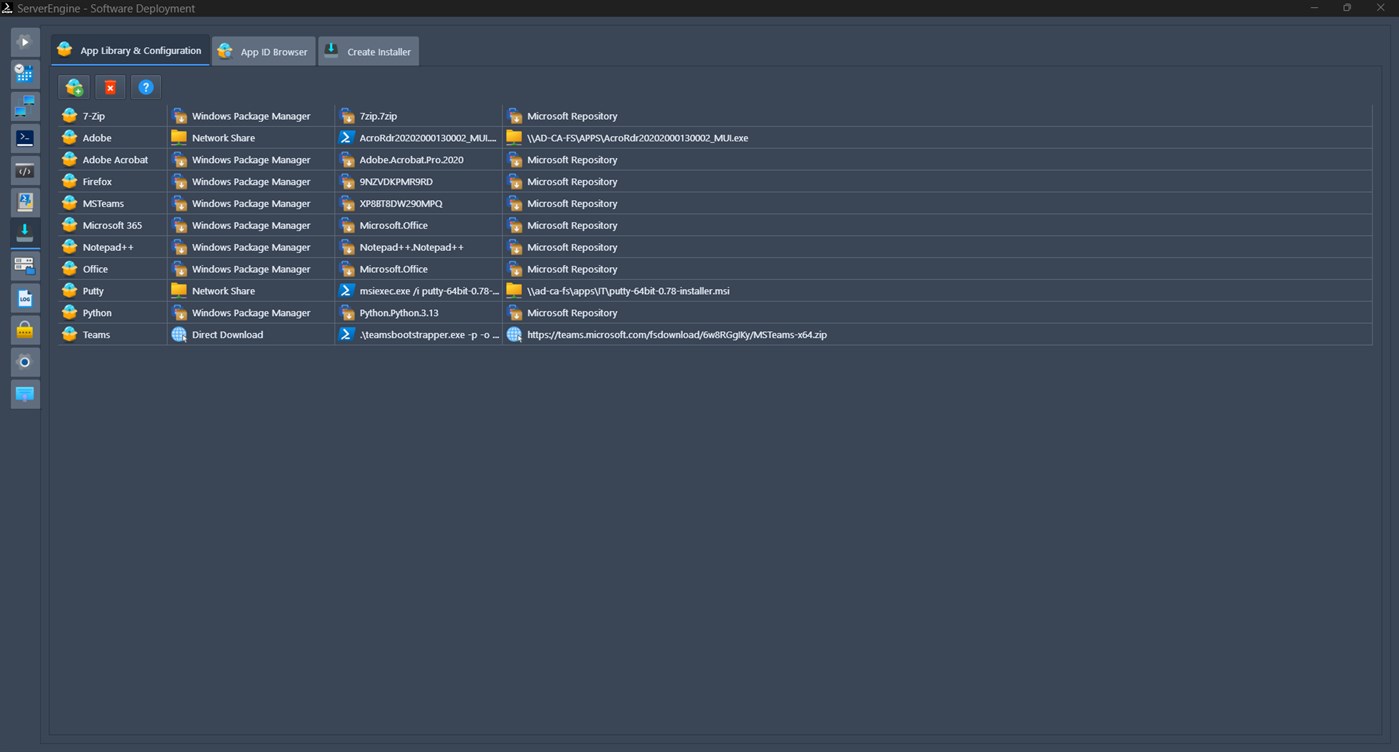The width and height of the screenshot is (1399, 752).
Task: Open the server folder sidebar icon
Action: click(x=25, y=265)
